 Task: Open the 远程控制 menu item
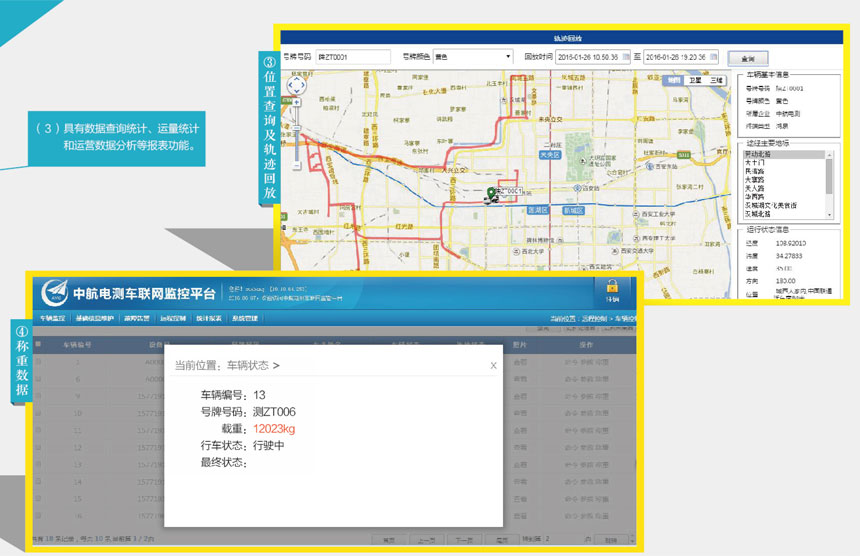(172, 318)
